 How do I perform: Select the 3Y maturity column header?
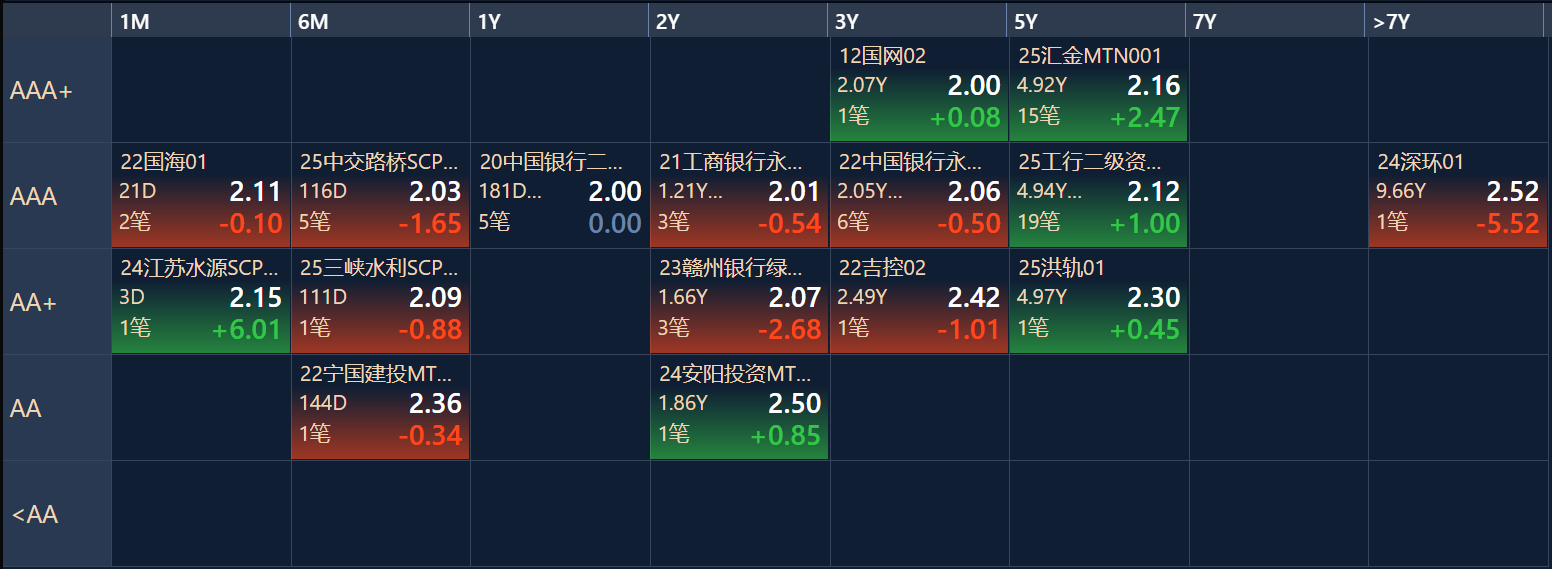click(x=917, y=21)
